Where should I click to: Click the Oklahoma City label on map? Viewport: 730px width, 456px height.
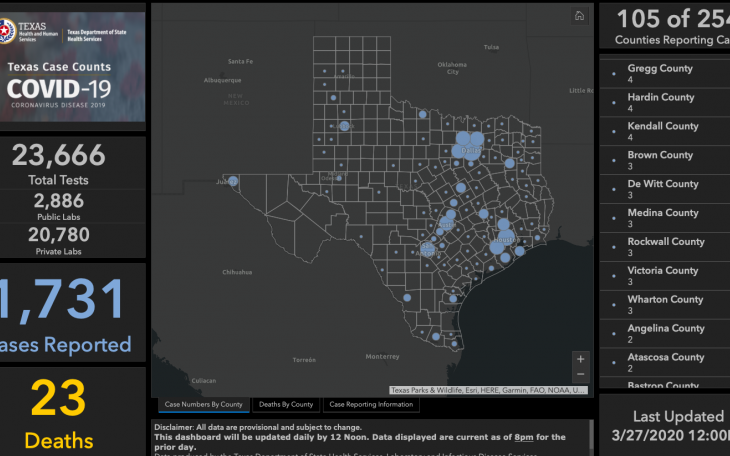(x=453, y=68)
